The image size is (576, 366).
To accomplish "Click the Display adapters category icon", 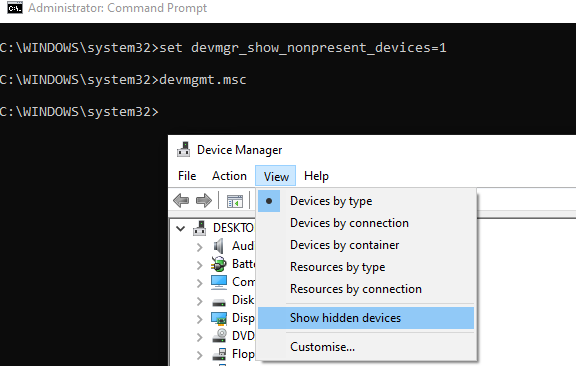I will tap(219, 318).
